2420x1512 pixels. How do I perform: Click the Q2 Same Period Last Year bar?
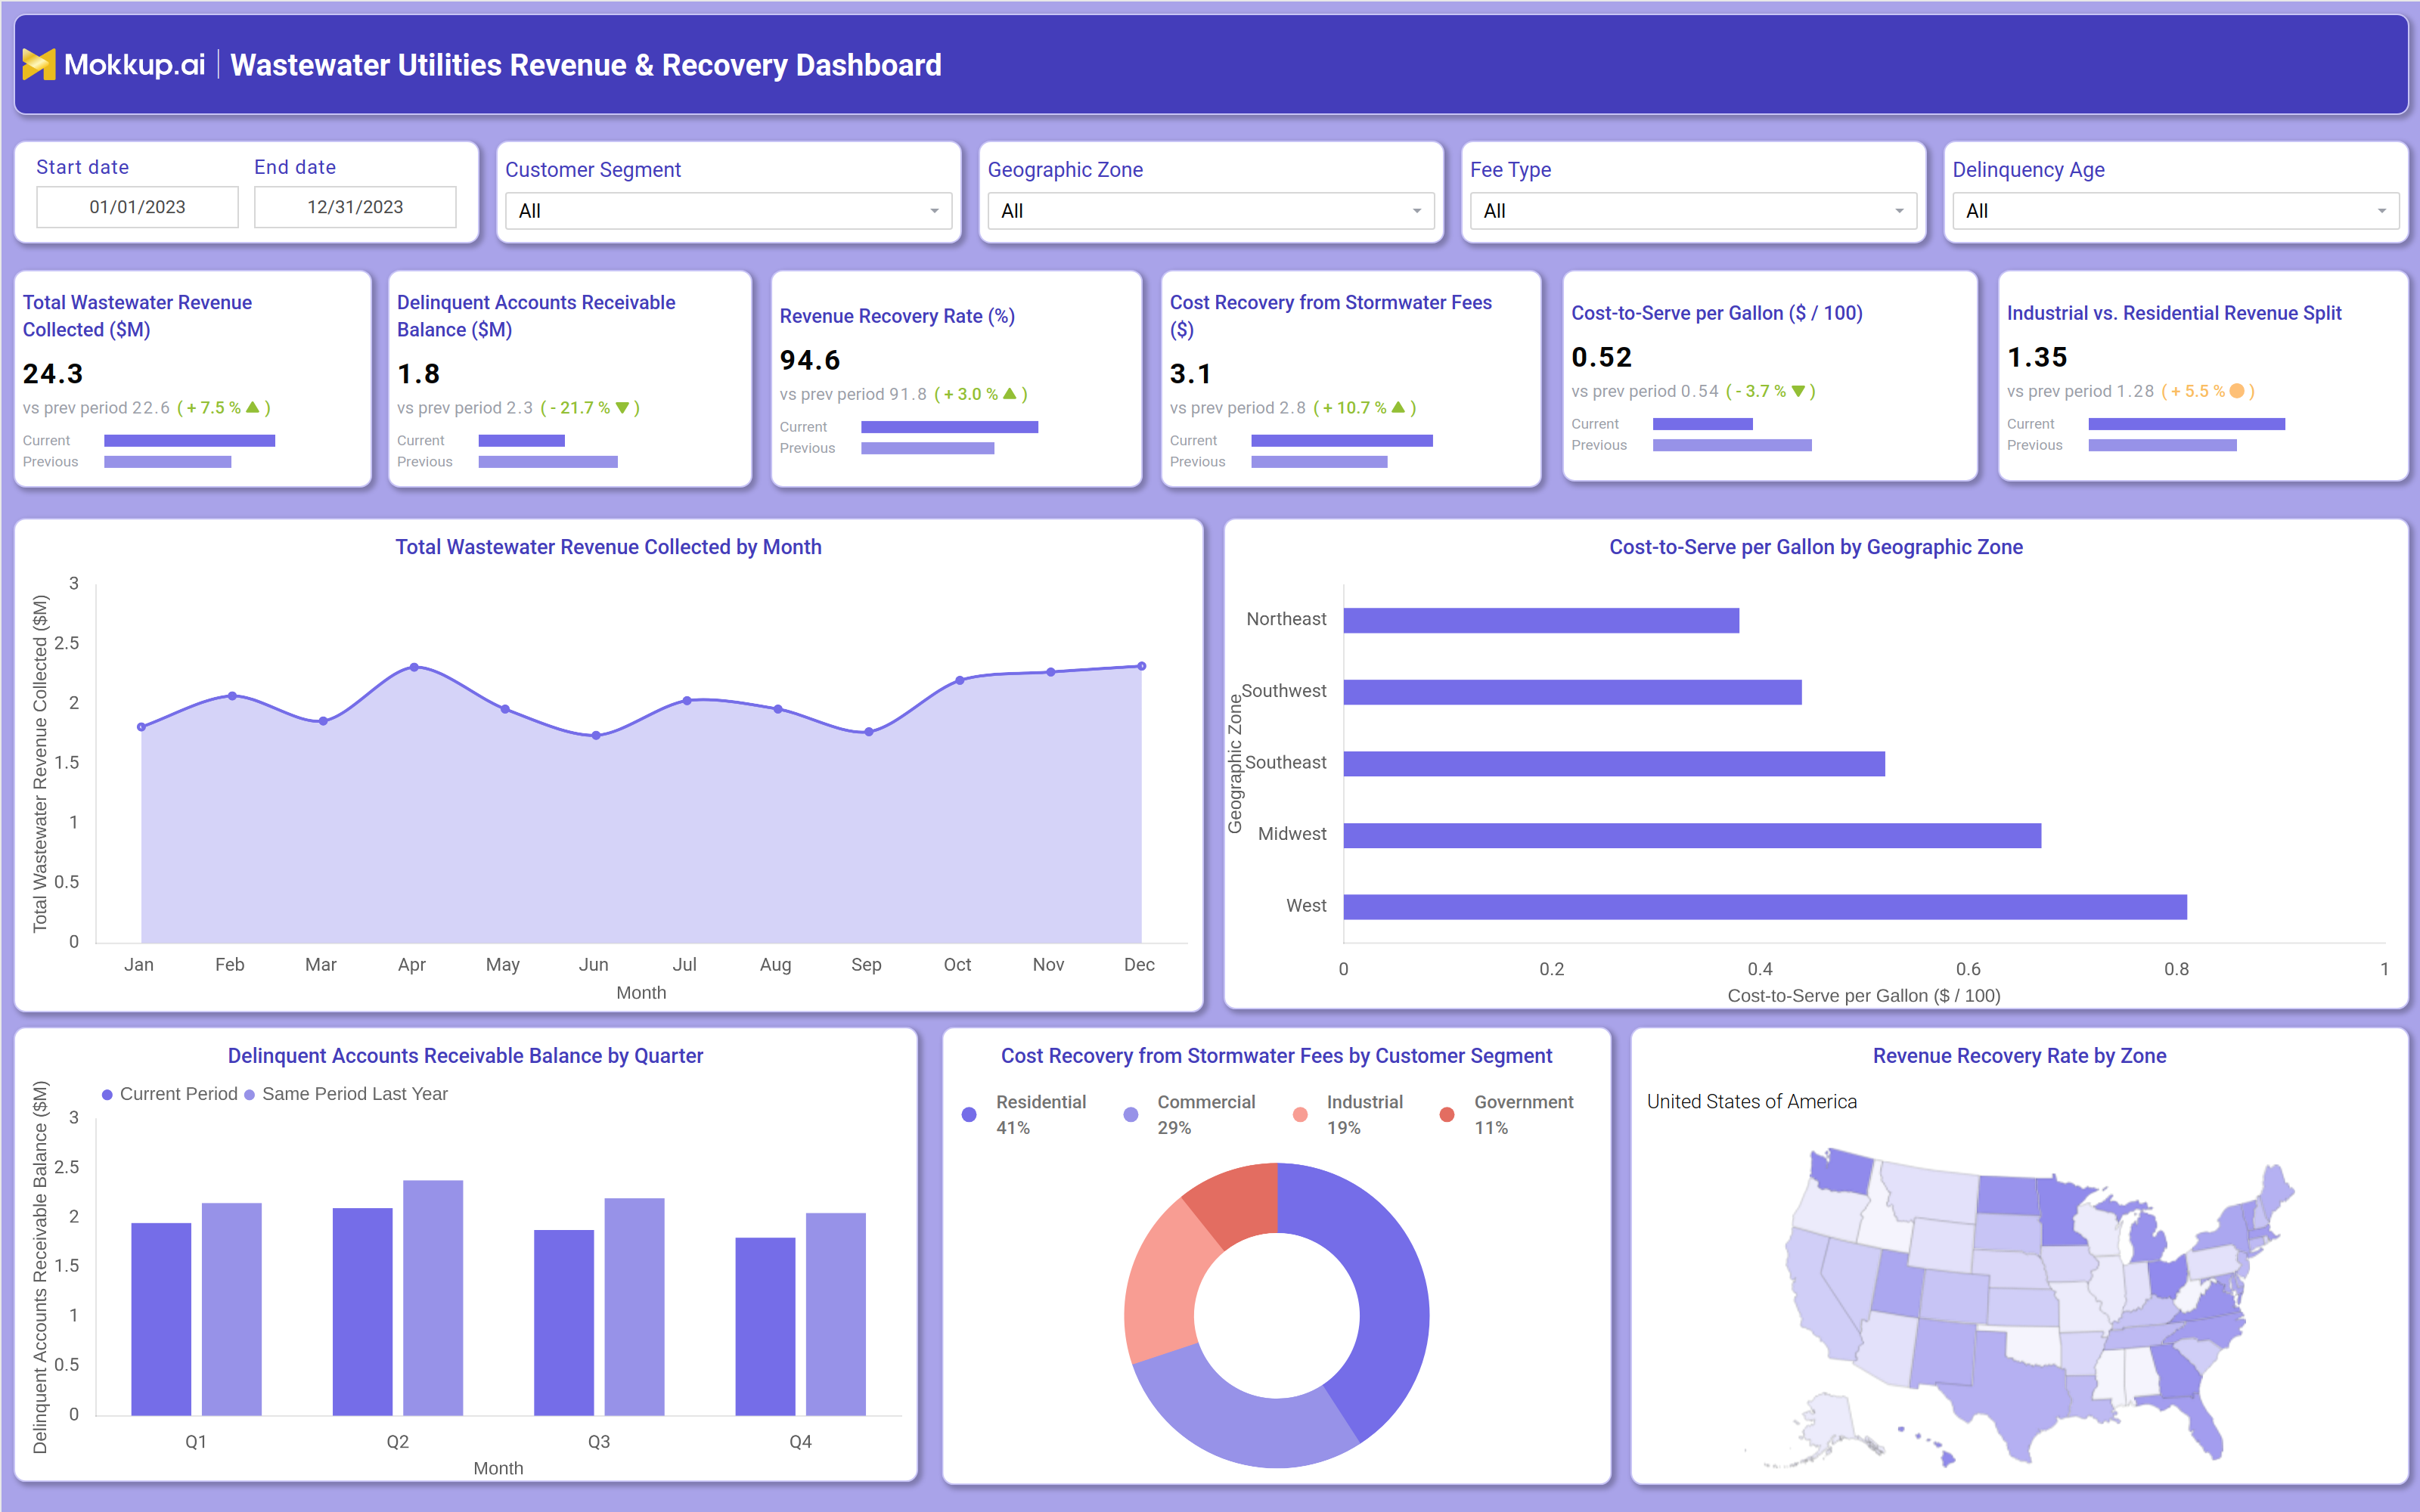[x=433, y=1298]
